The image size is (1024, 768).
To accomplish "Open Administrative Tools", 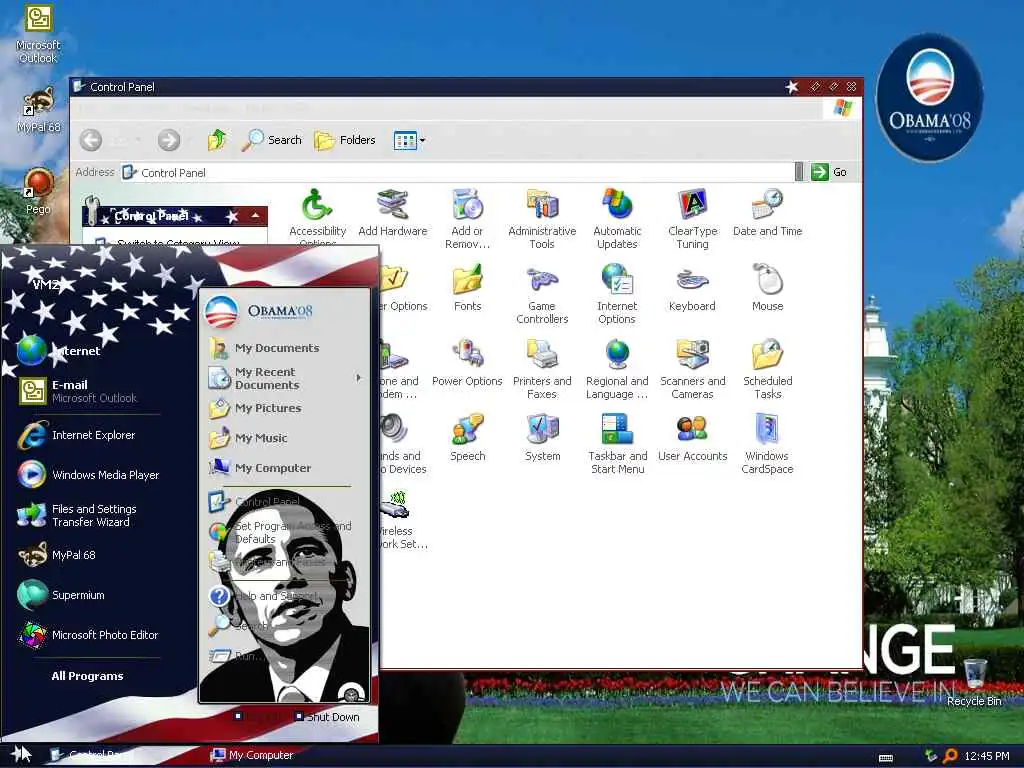I will (542, 219).
